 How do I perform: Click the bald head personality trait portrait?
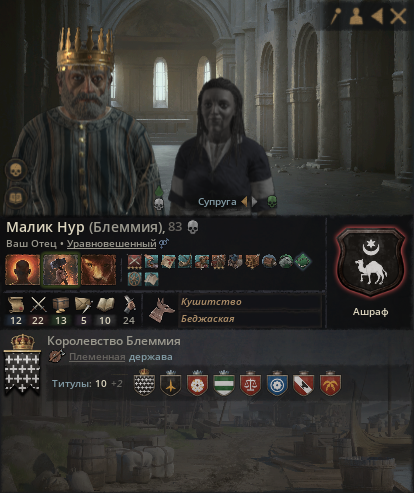[x=22, y=270]
